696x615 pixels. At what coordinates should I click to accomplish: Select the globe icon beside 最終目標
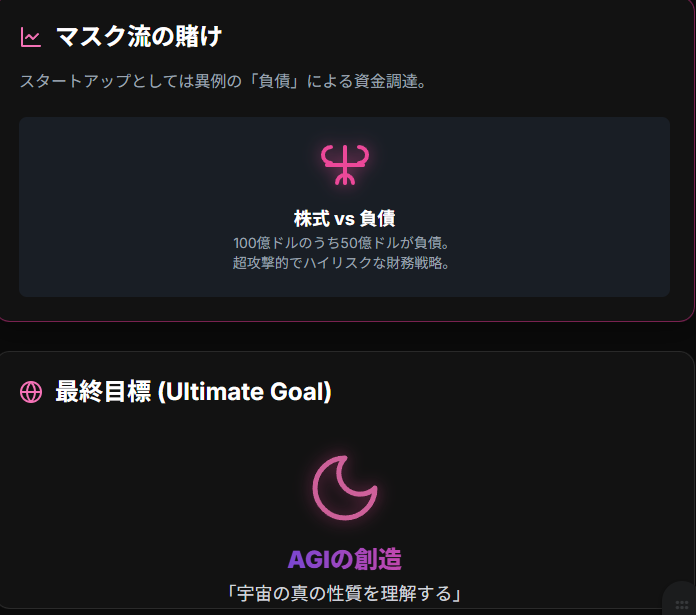tap(31, 392)
